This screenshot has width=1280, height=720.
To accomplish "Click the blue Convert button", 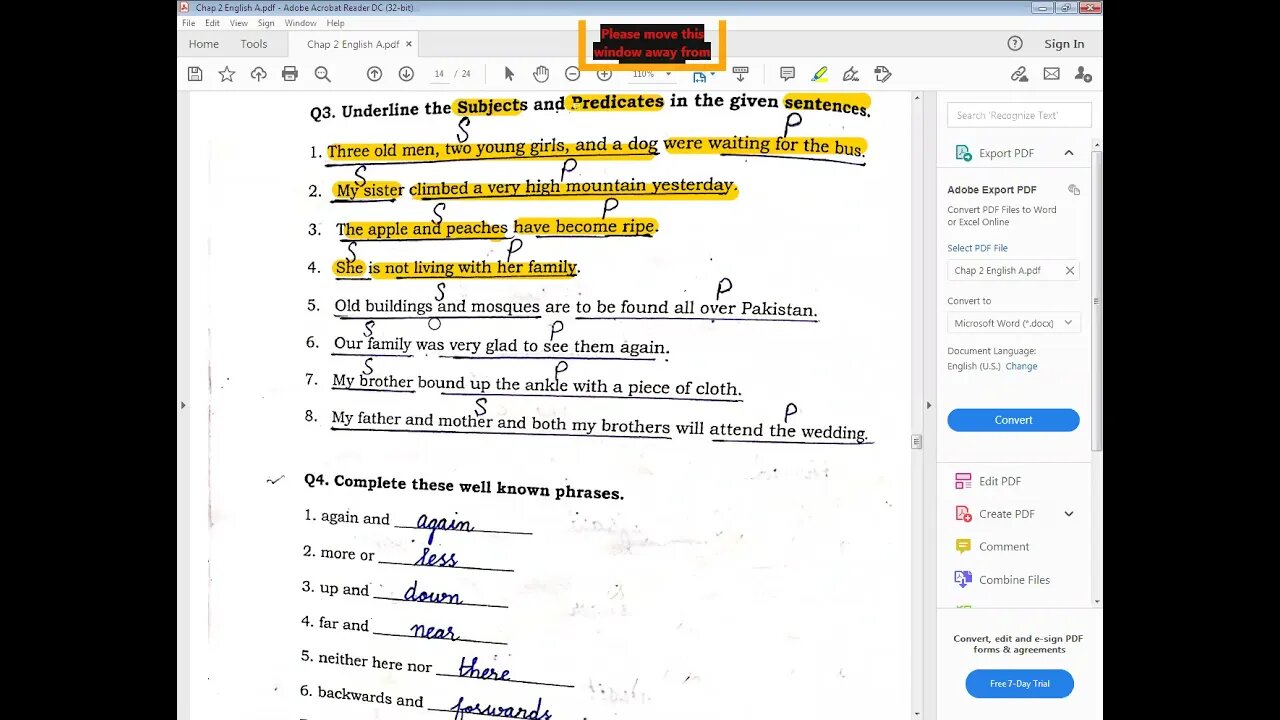I will 1013,420.
